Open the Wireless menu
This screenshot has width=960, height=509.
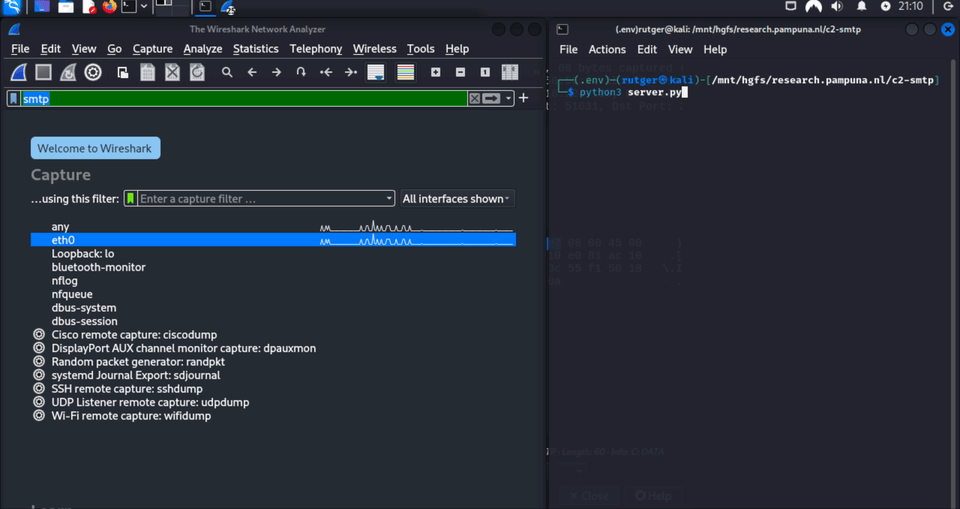coord(375,49)
